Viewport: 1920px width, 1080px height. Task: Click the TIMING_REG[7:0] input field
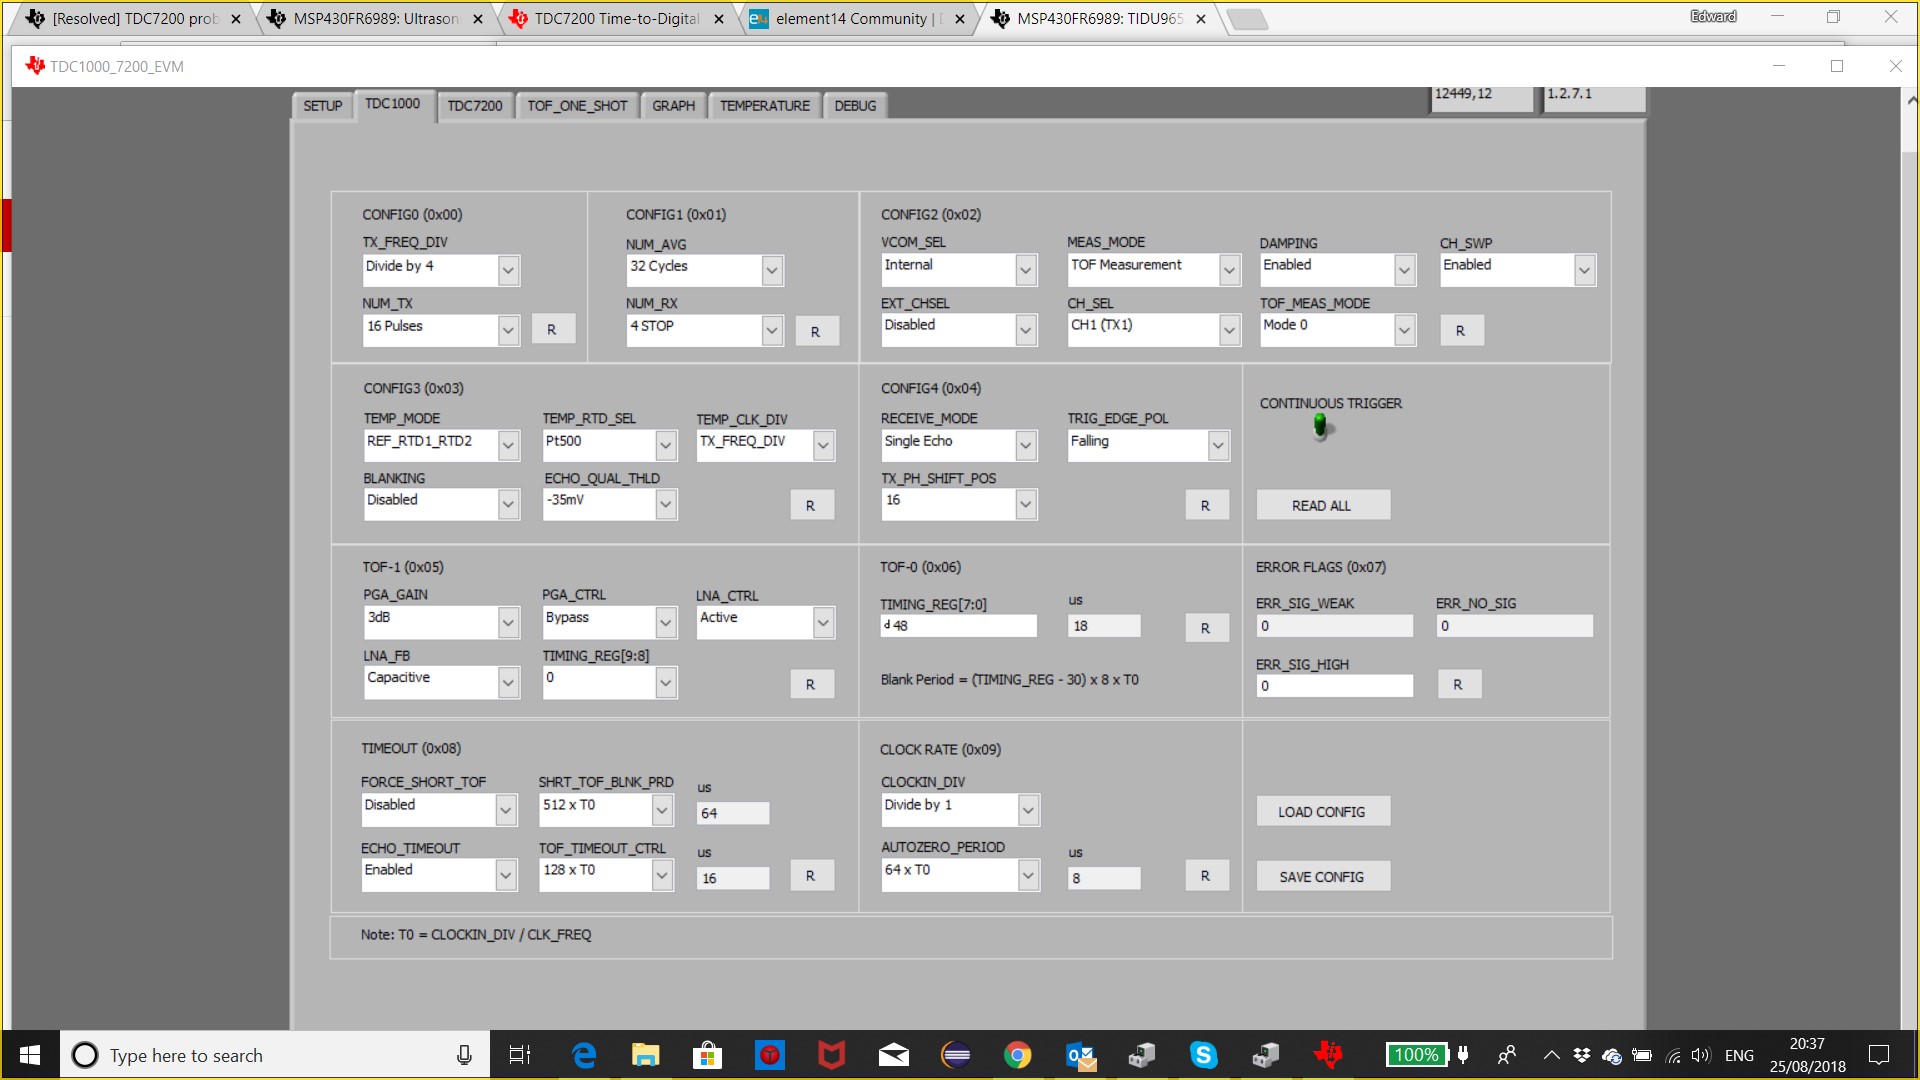[959, 625]
